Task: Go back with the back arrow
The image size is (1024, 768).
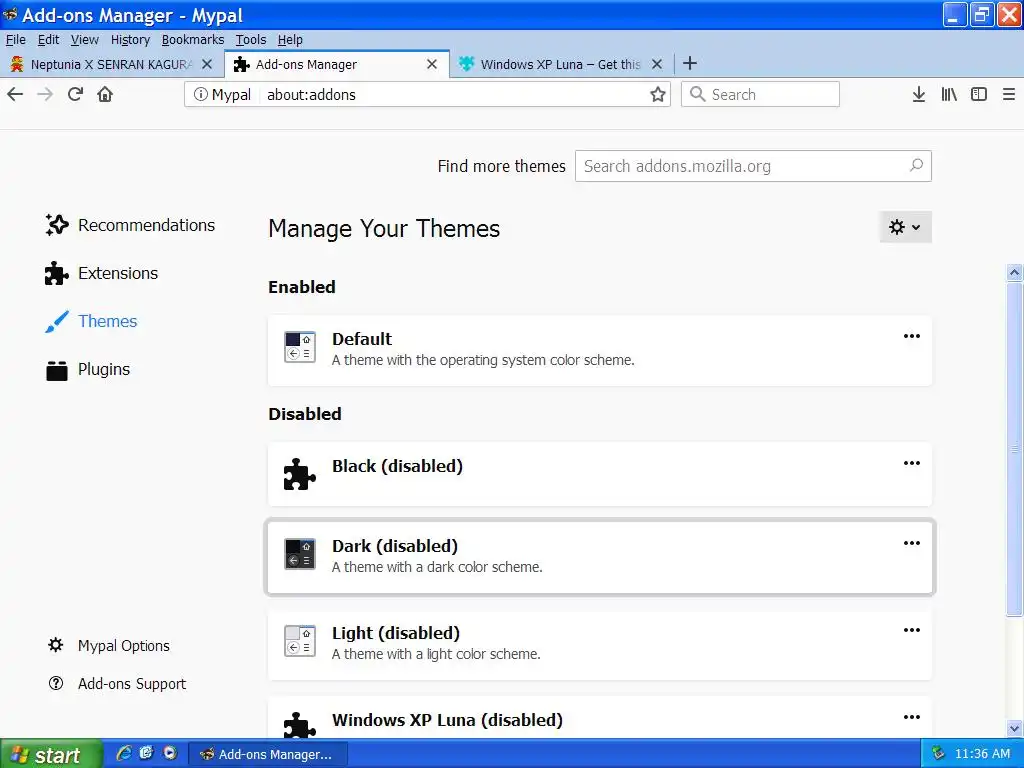Action: click(15, 95)
